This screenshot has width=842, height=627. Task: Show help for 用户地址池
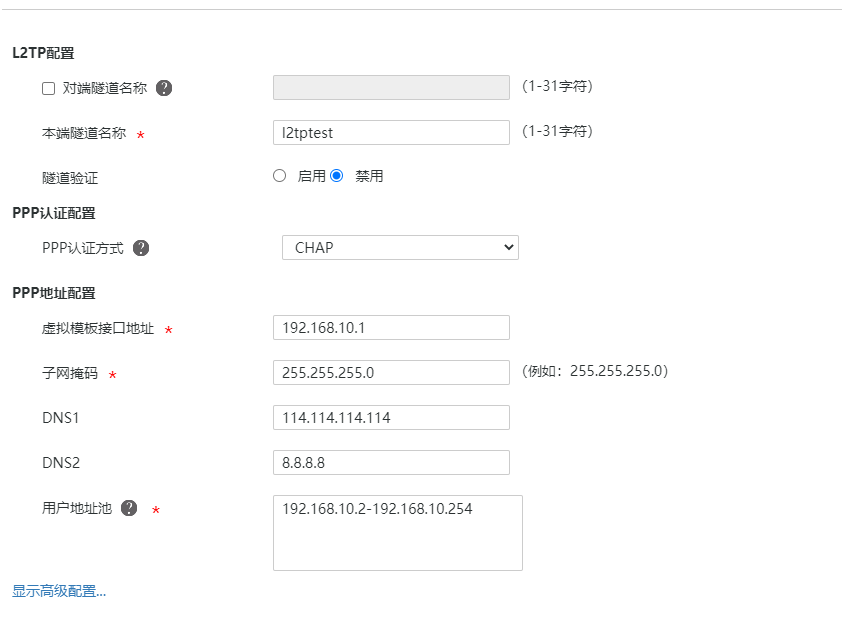129,508
